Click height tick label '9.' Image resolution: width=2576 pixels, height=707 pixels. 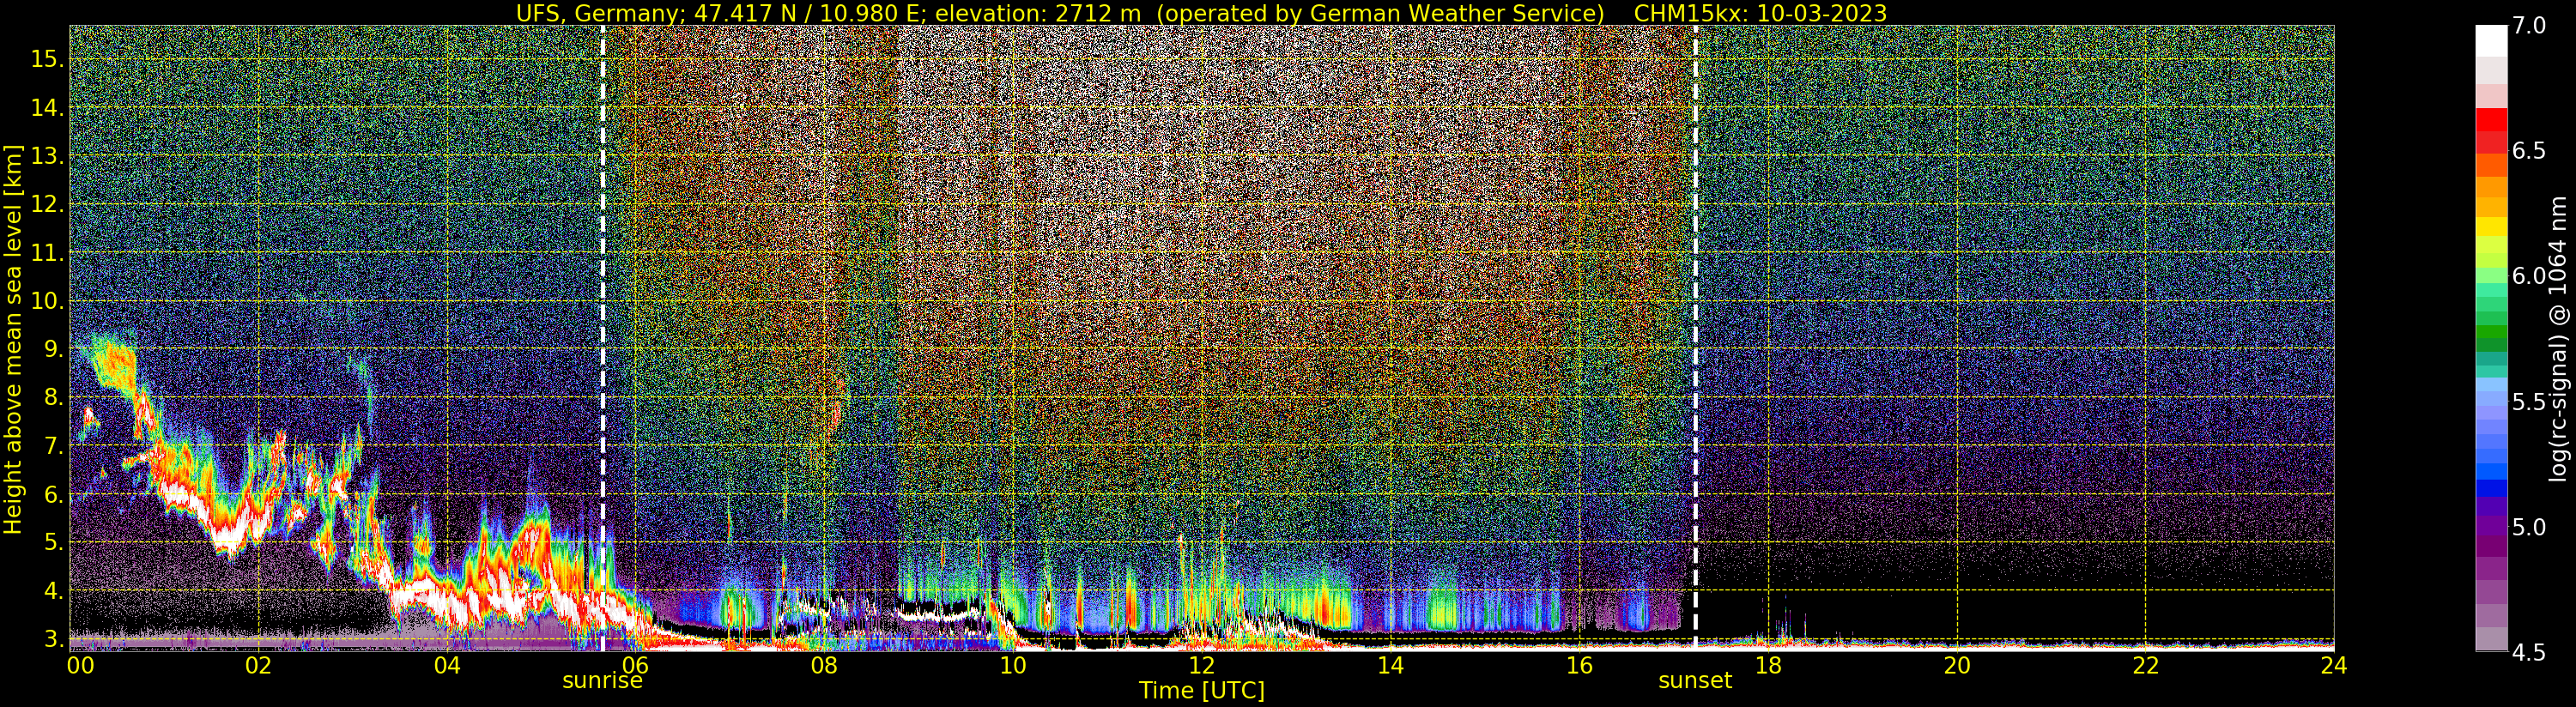tap(52, 349)
